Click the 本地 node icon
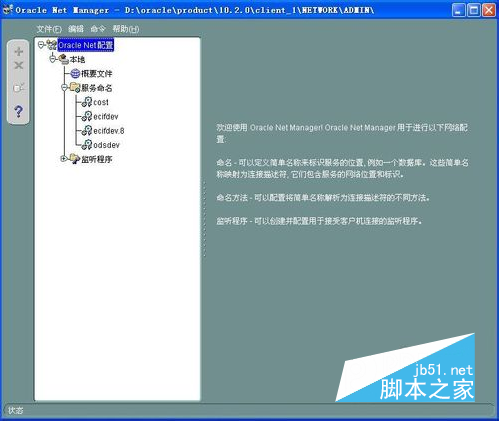The height and width of the screenshot is (424, 503). coord(64,59)
